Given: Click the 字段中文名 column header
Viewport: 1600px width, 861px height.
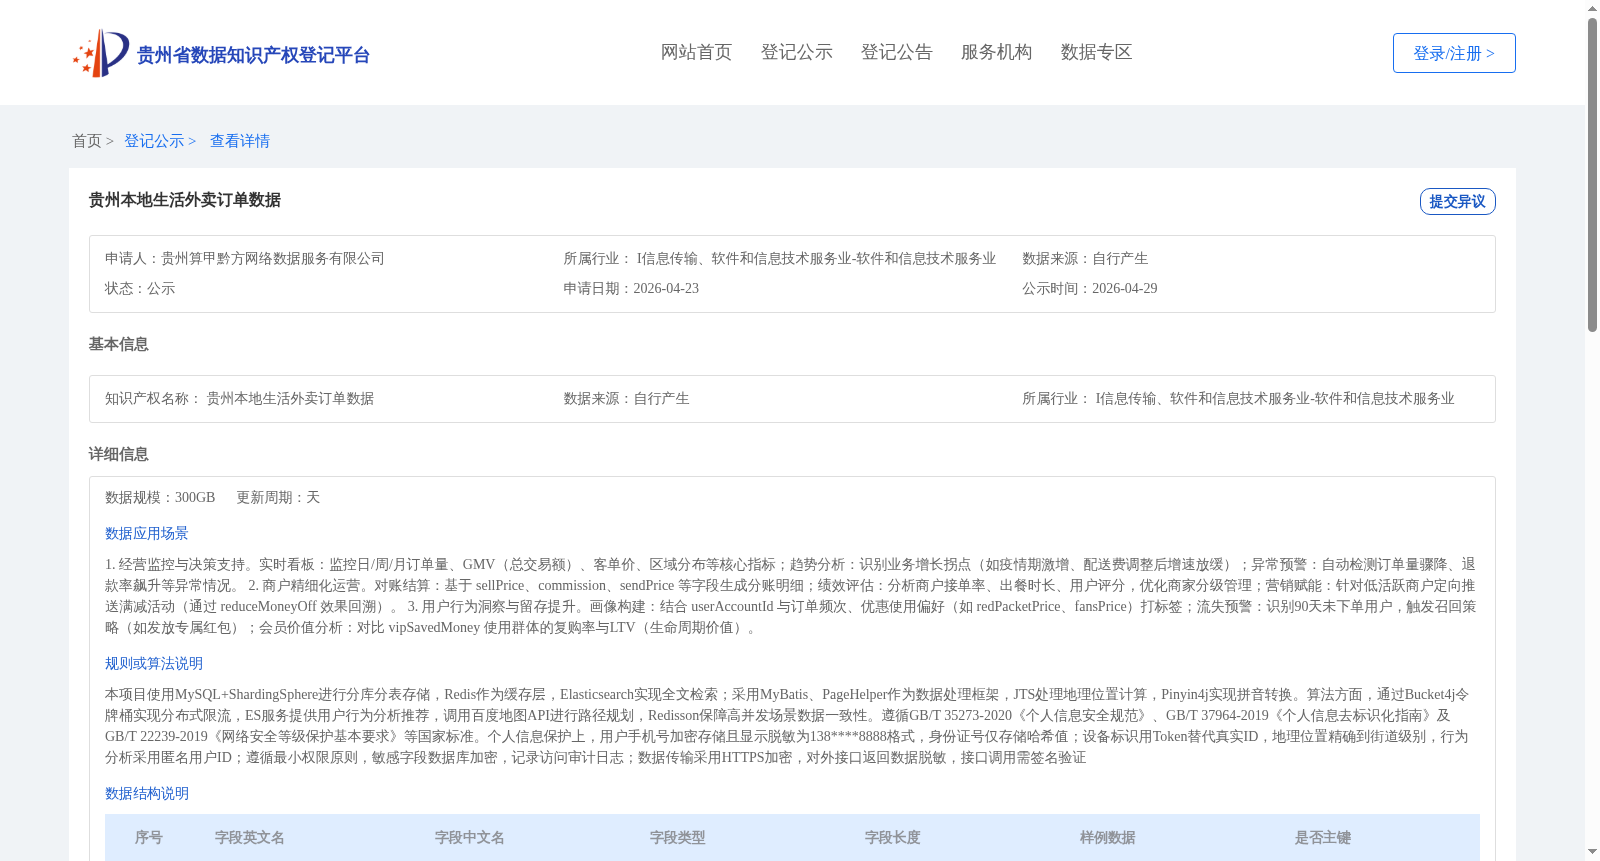Looking at the screenshot, I should click(470, 837).
